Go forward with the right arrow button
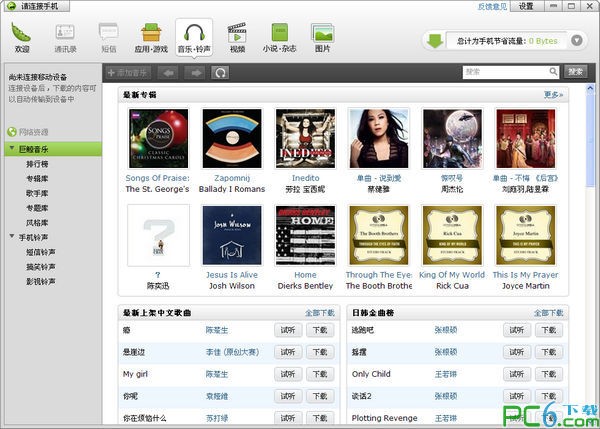 tap(195, 72)
